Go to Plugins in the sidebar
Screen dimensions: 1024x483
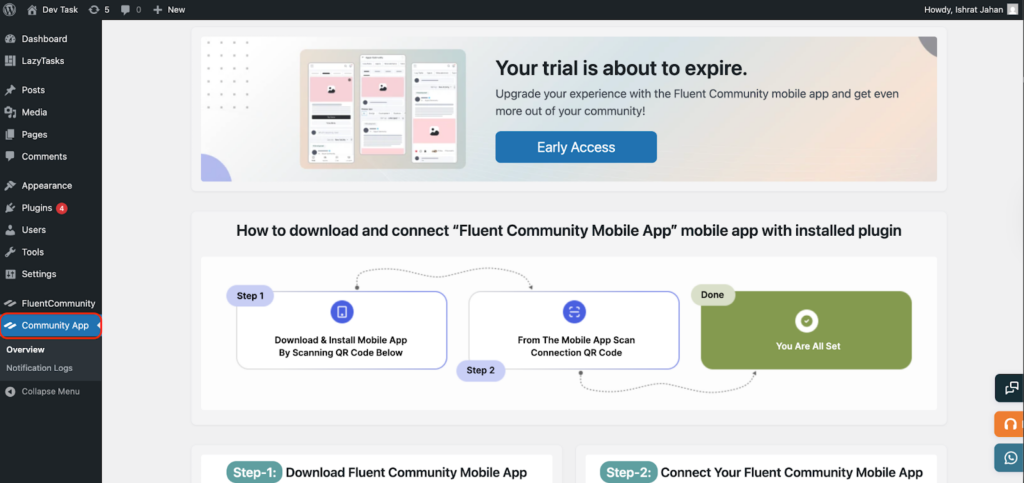point(37,208)
